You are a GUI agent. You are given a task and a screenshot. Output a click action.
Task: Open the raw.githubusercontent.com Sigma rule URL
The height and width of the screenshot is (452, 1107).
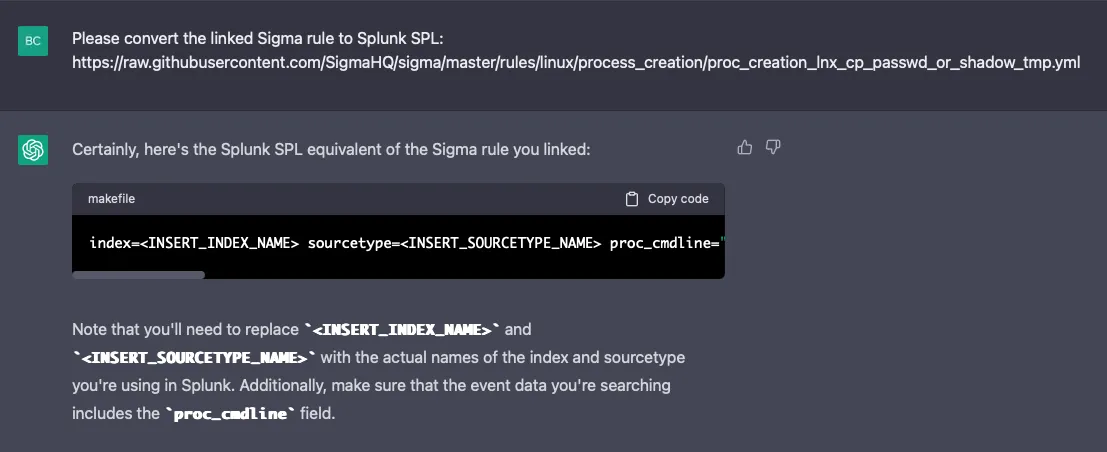(576, 63)
